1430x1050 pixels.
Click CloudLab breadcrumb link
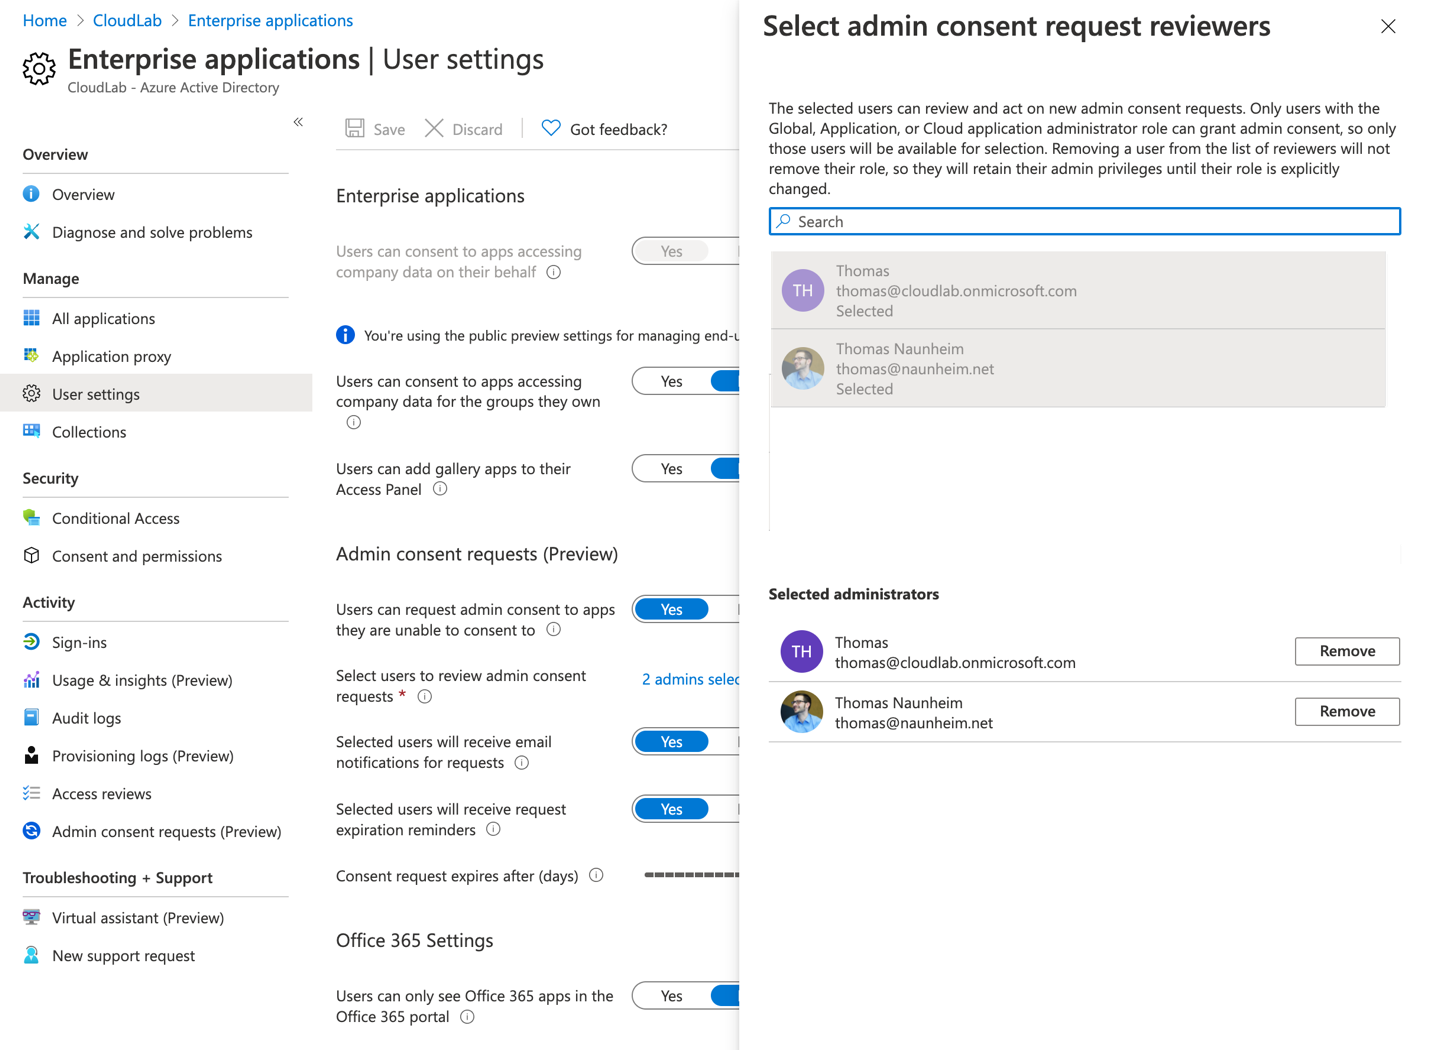(127, 20)
